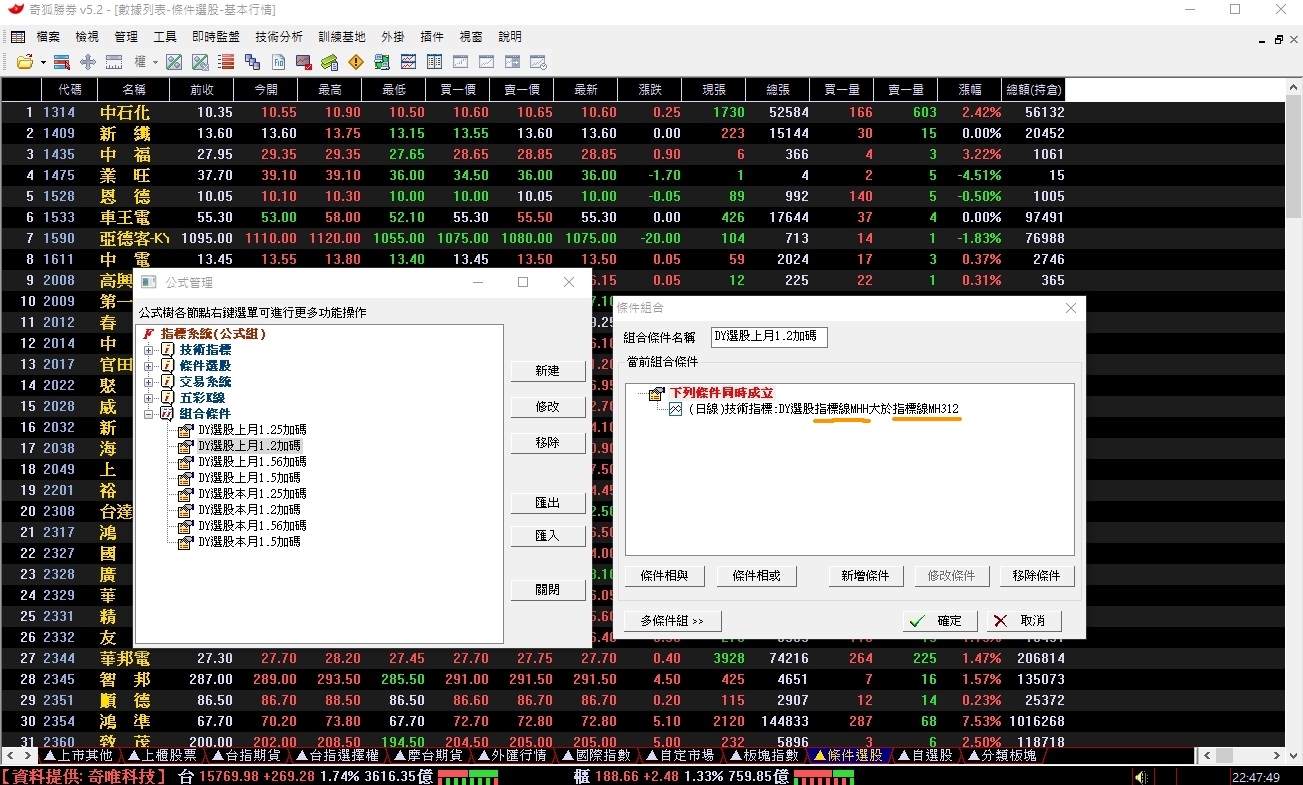Click the 組合條件名稱 text field

tap(768, 337)
